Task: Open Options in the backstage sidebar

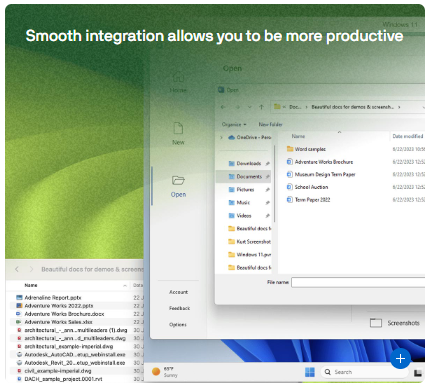Action: (x=178, y=324)
